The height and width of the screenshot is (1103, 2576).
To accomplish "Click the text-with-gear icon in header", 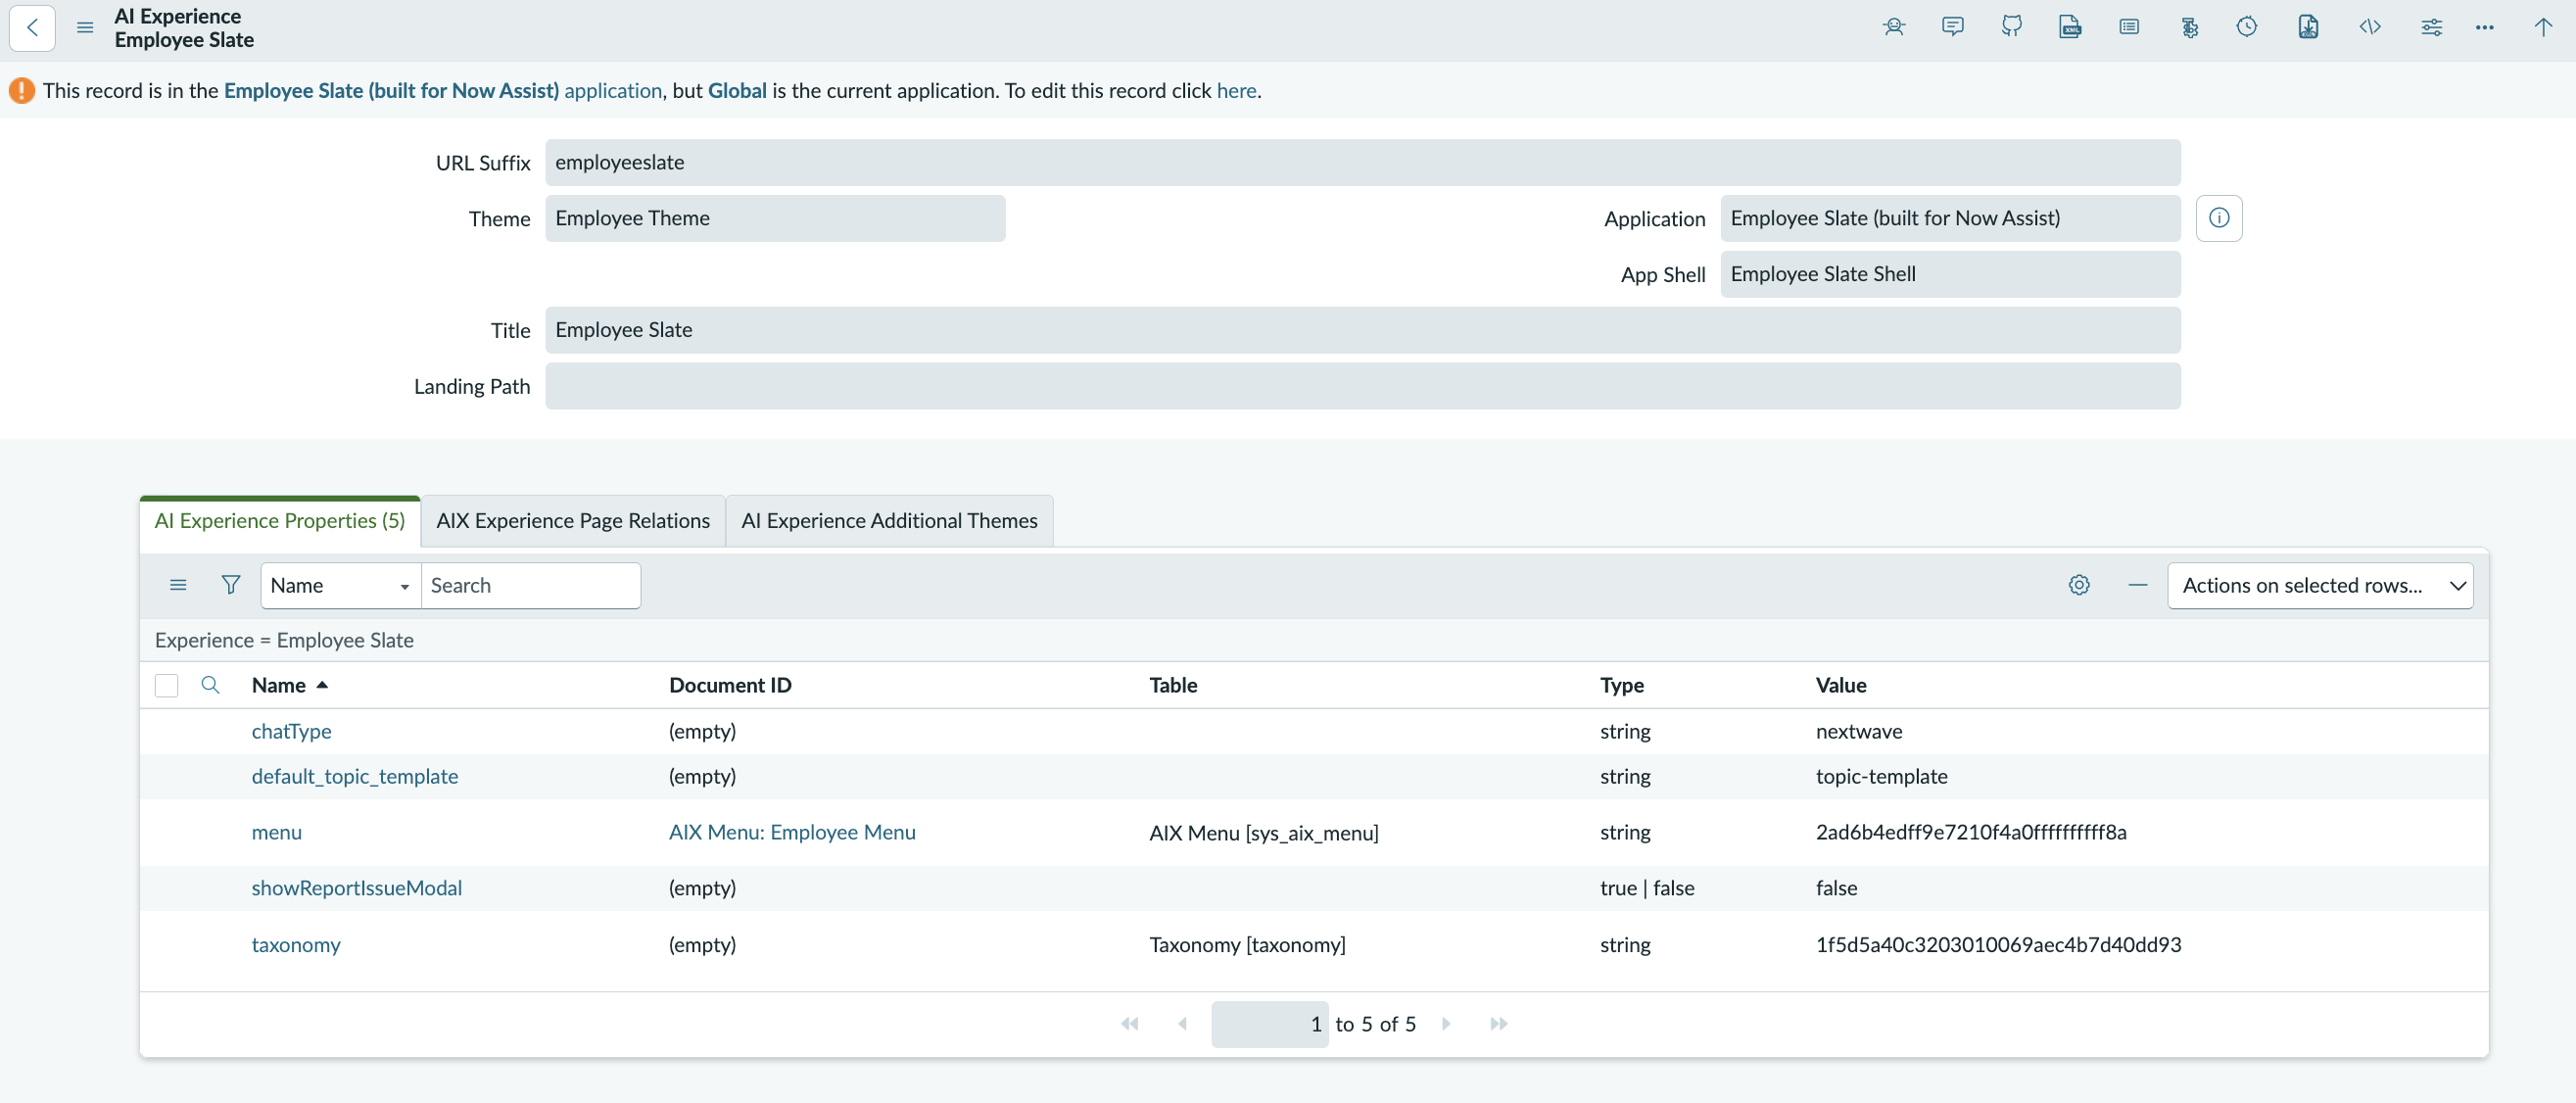I will click(x=2189, y=27).
